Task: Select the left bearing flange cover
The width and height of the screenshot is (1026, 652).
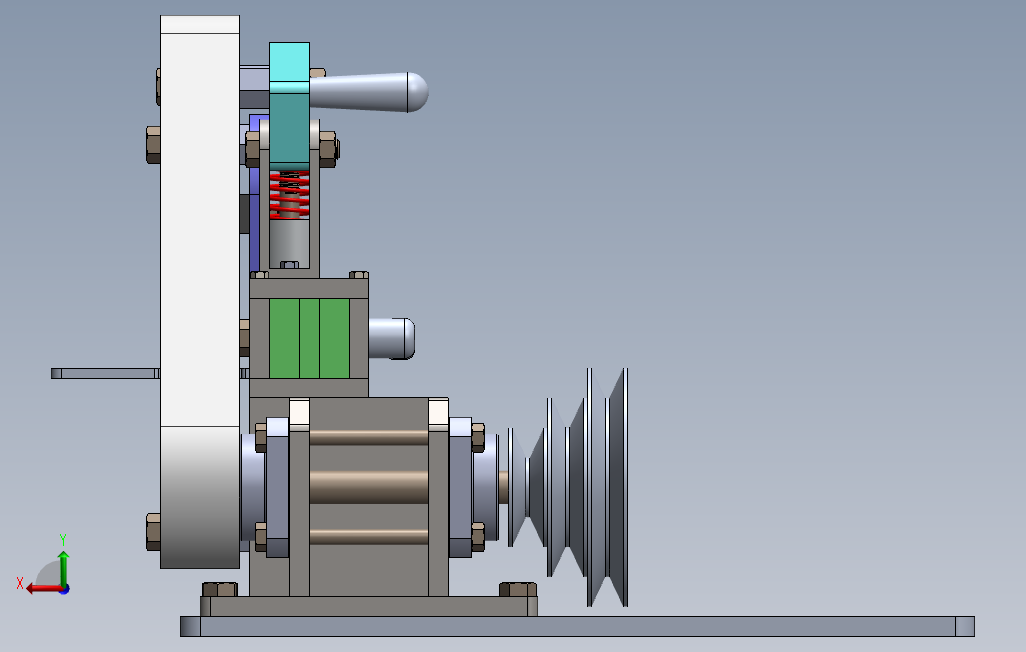Action: [x=277, y=487]
